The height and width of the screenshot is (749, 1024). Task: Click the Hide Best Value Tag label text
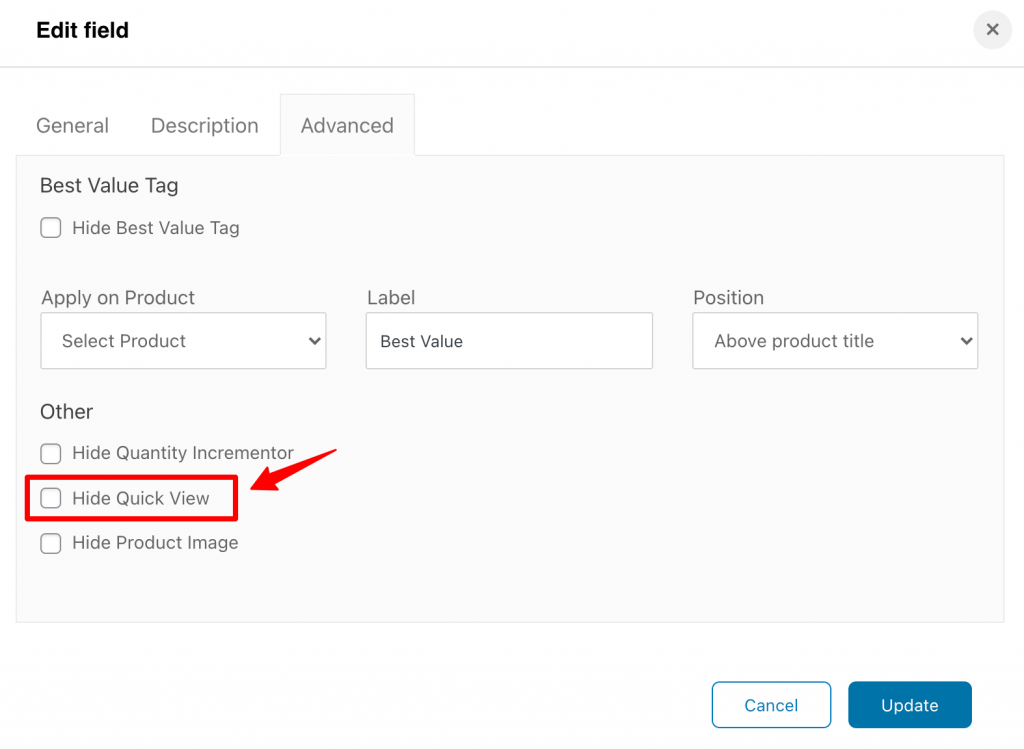point(155,228)
